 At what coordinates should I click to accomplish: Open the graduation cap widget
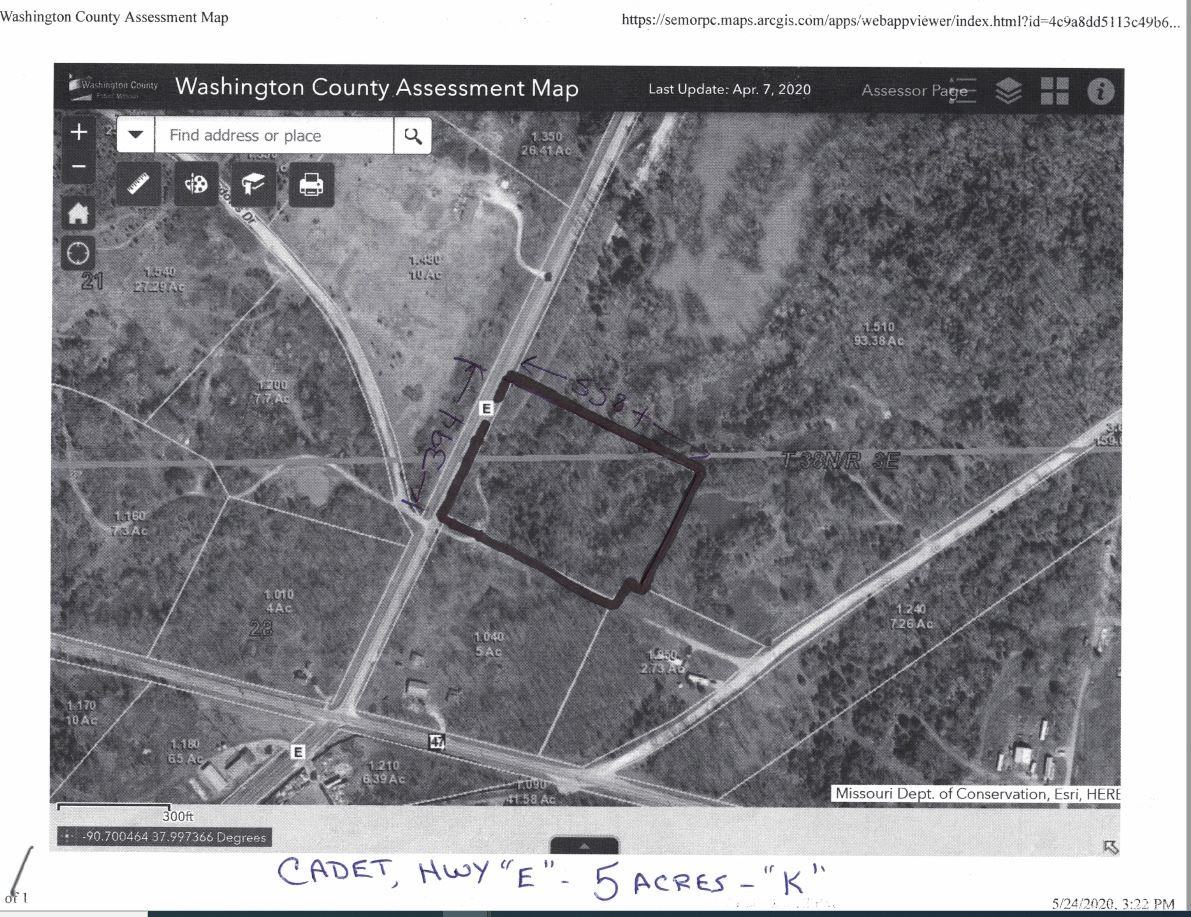(254, 185)
